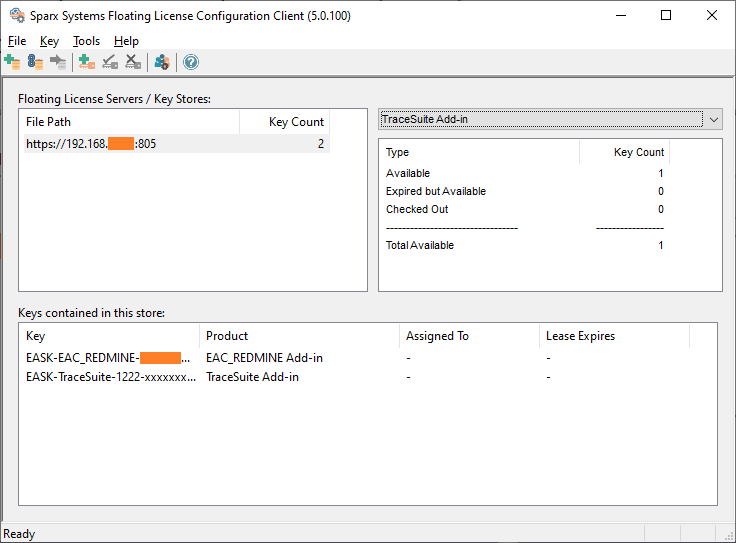The width and height of the screenshot is (736, 543).
Task: Minimize the Floating License Configuration window
Action: (x=621, y=15)
